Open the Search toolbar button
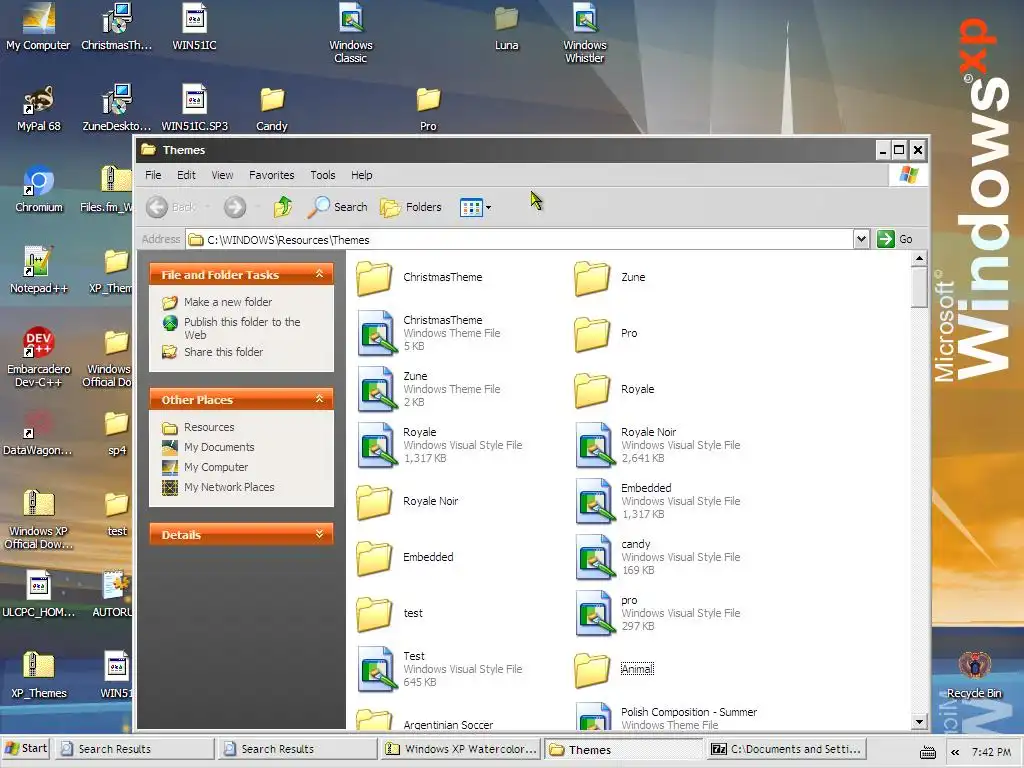Viewport: 1024px width, 768px height. click(x=338, y=207)
